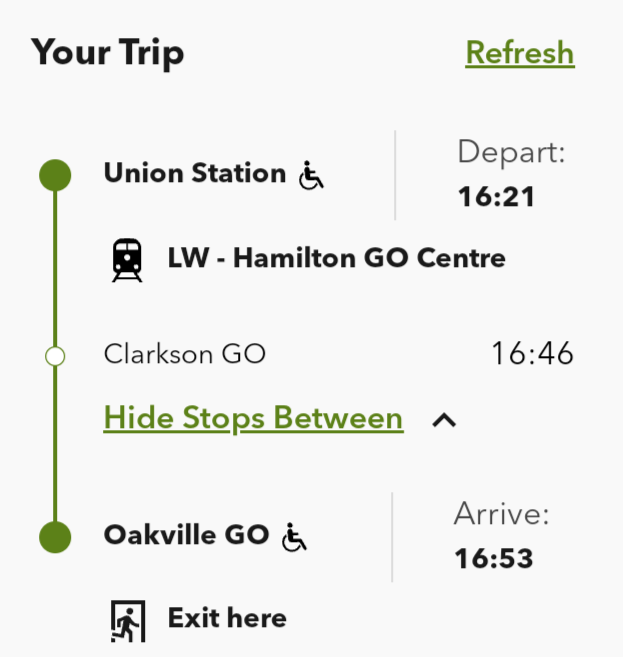Click the LW - Hamilton GO Centre label

pyautogui.click(x=337, y=259)
